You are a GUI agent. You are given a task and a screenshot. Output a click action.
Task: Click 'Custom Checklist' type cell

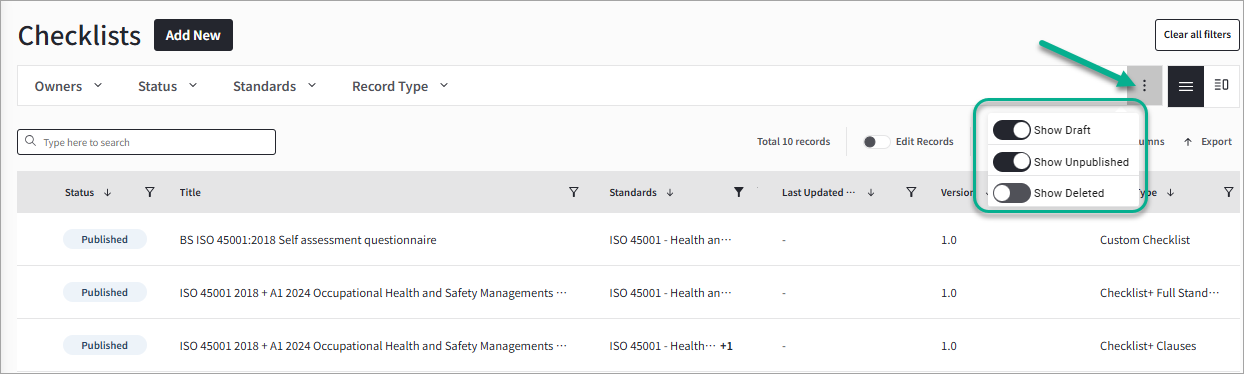tap(1145, 240)
